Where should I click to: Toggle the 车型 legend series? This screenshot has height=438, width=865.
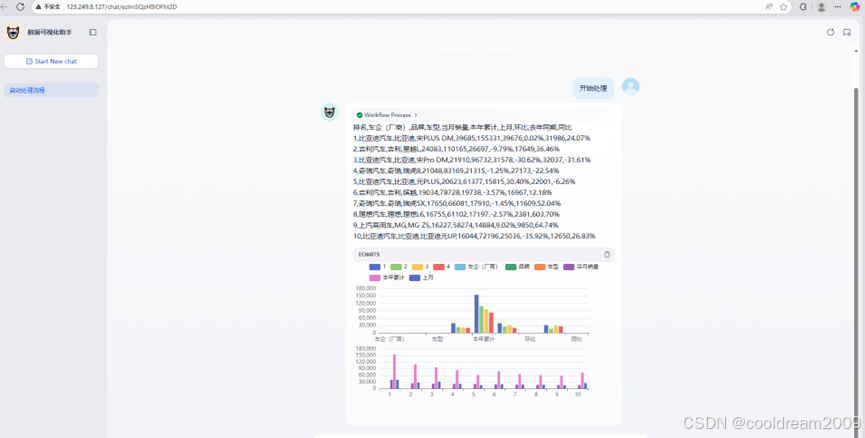coord(547,266)
